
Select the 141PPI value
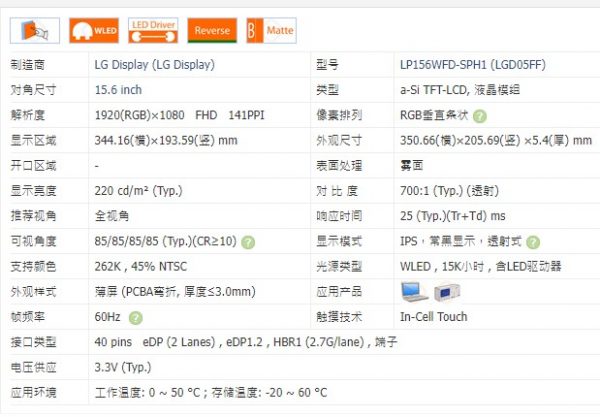pos(246,115)
